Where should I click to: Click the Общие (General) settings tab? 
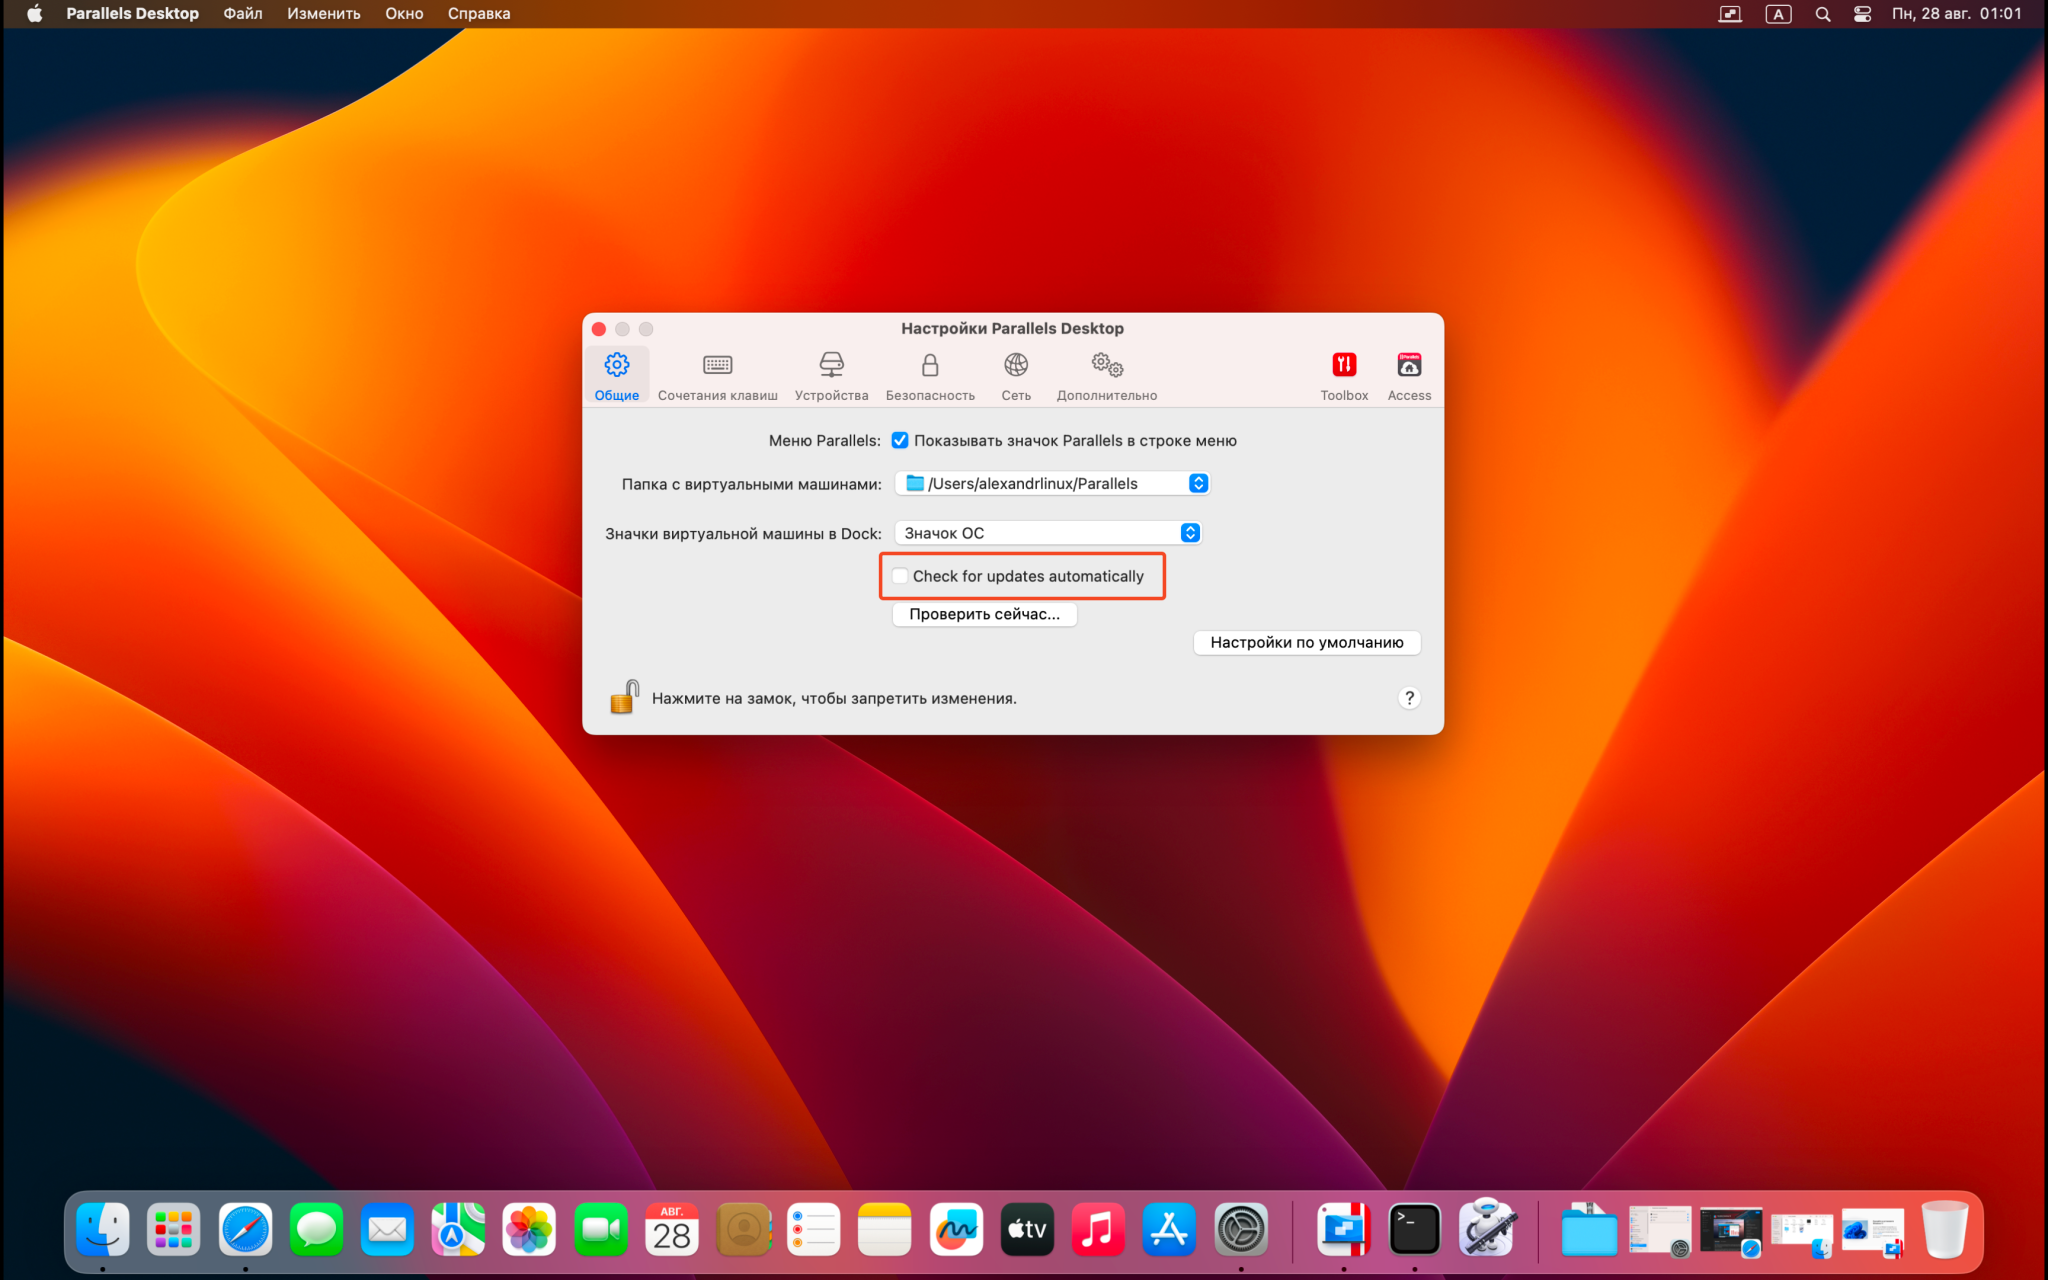click(618, 376)
